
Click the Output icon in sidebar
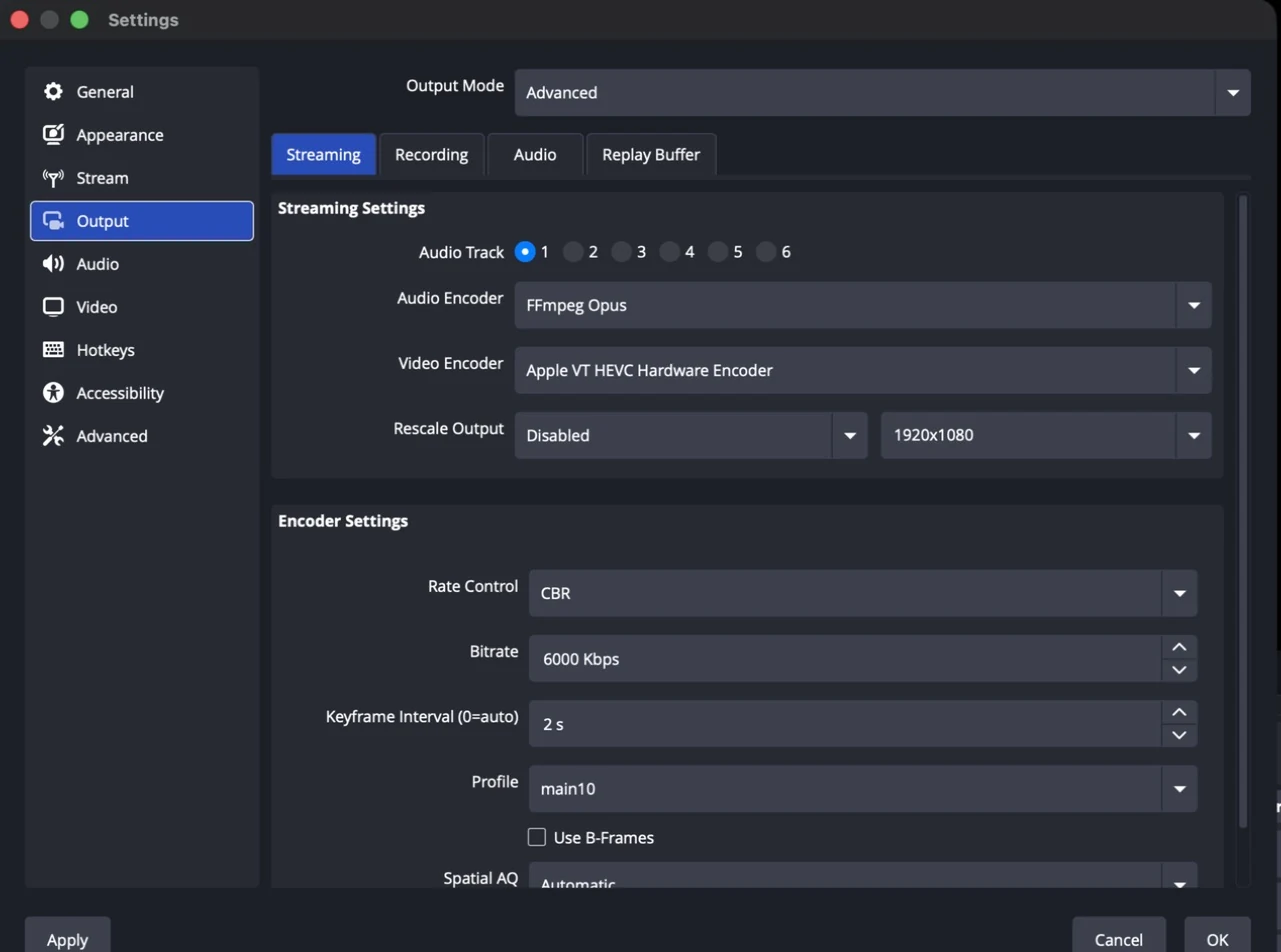coord(53,221)
